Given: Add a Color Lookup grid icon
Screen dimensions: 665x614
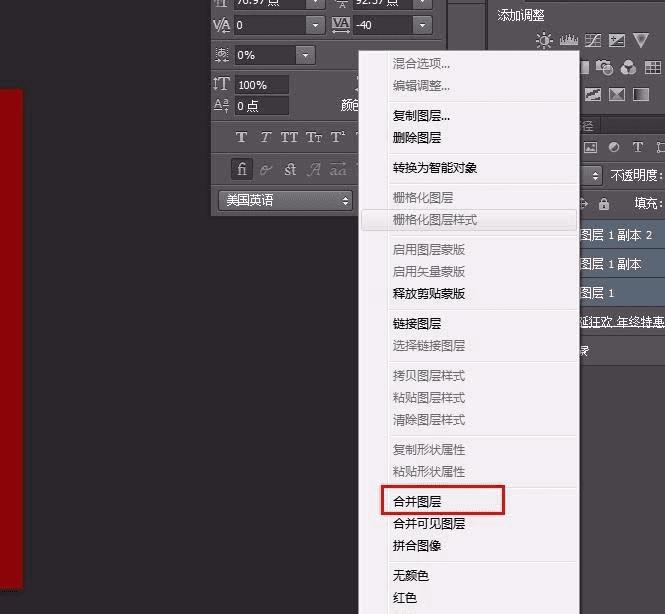Looking at the screenshot, I should pyautogui.click(x=652, y=67).
